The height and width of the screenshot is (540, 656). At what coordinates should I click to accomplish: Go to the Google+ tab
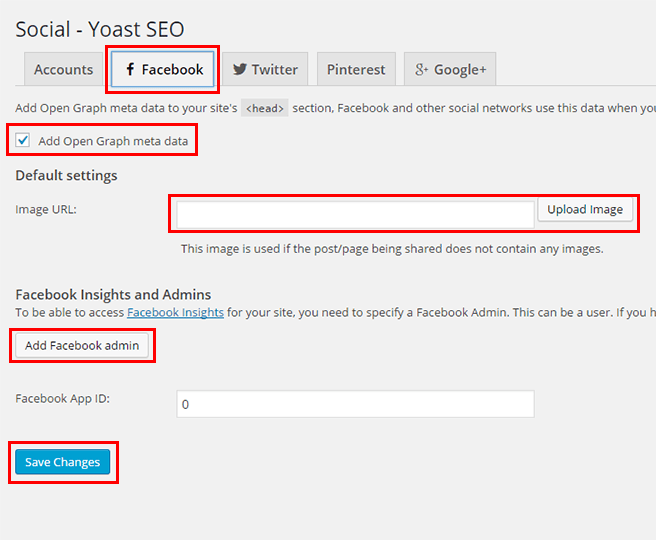pos(450,69)
